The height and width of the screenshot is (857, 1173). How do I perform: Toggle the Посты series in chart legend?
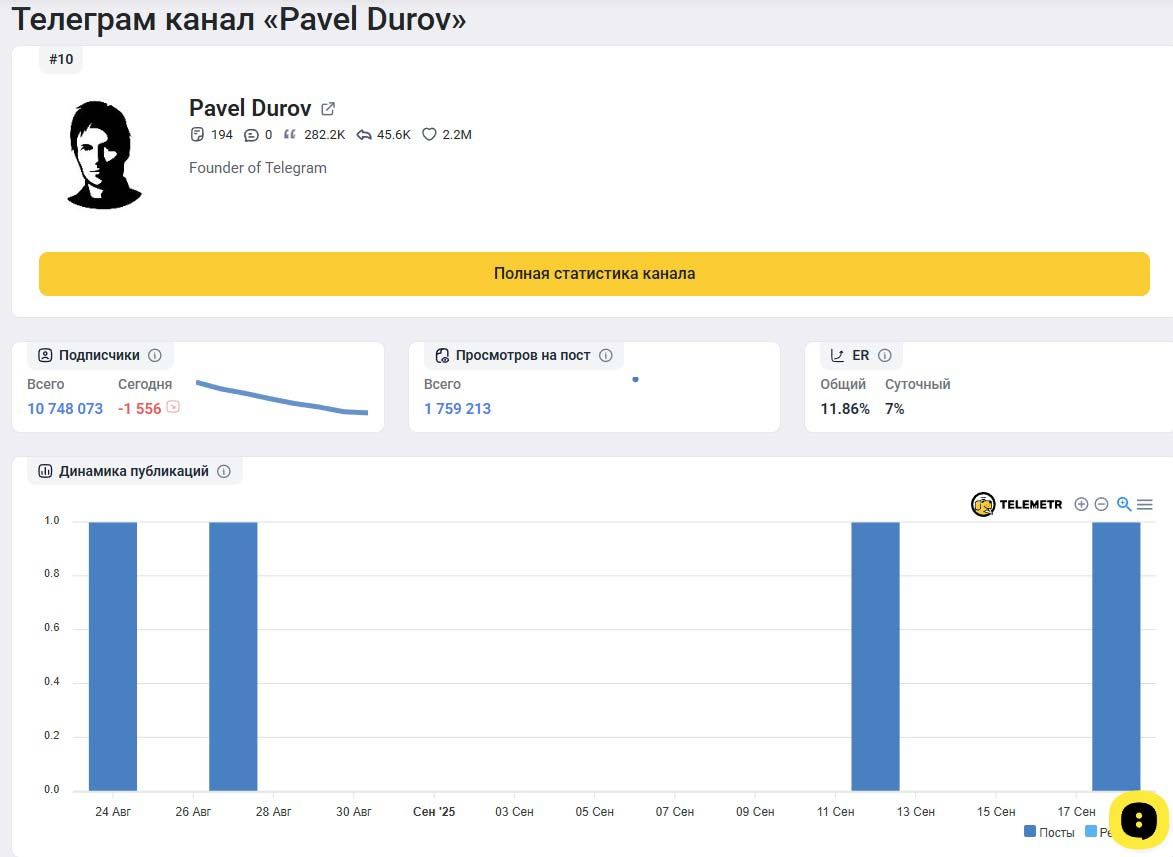1049,832
